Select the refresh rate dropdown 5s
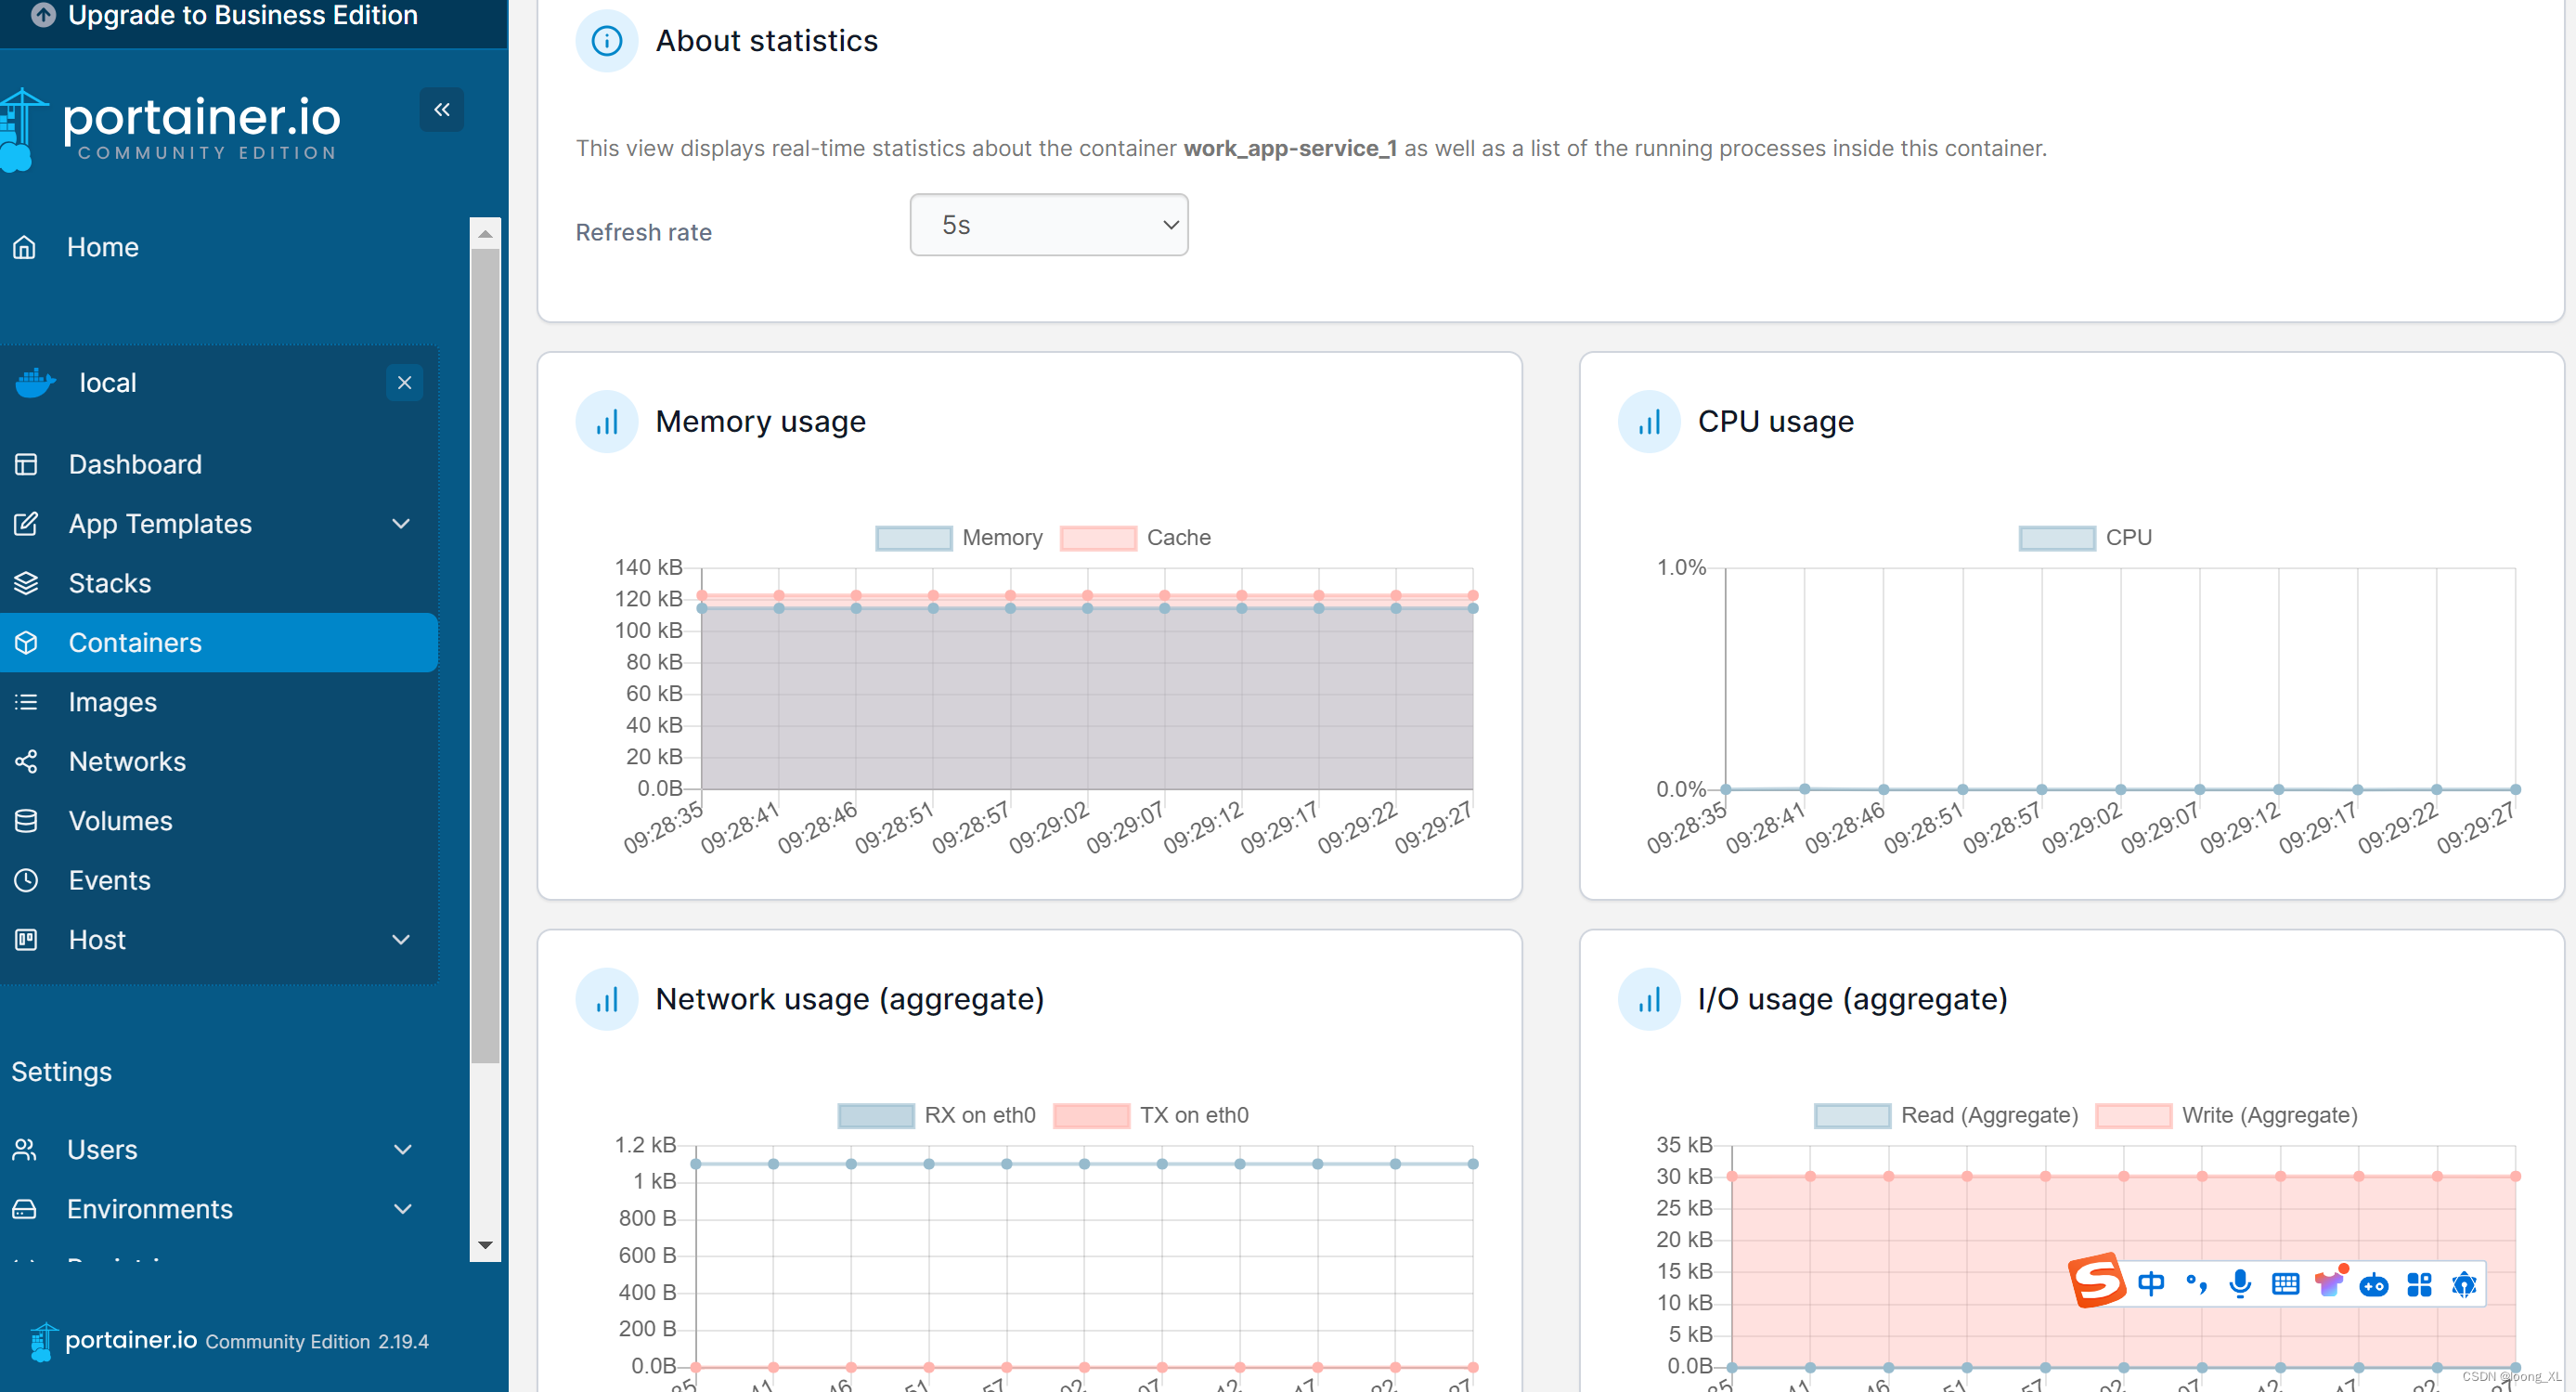This screenshot has width=2576, height=1392. click(1046, 225)
